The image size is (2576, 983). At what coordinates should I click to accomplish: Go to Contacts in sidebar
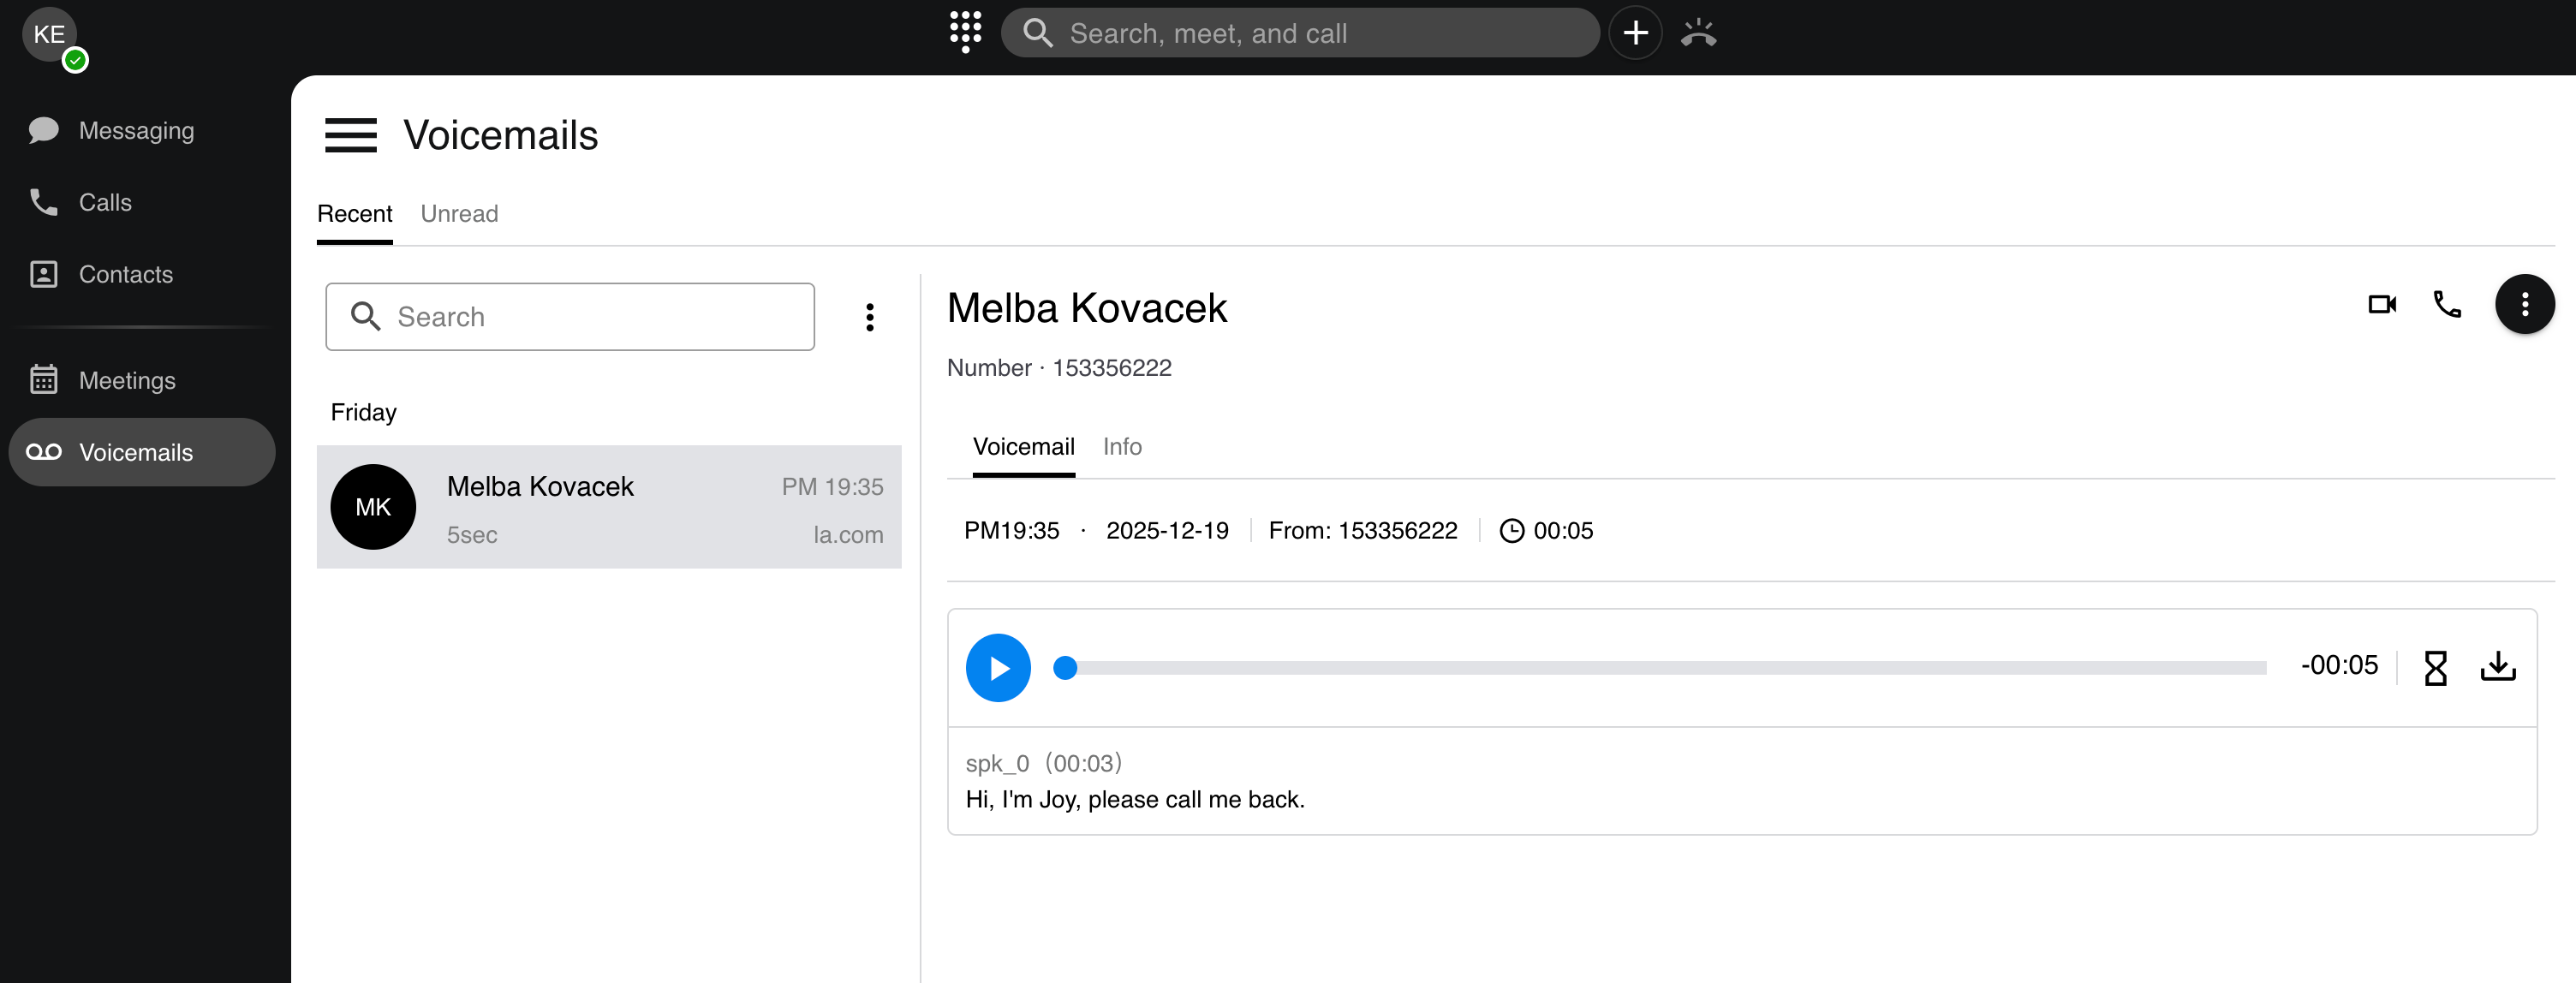pos(126,274)
